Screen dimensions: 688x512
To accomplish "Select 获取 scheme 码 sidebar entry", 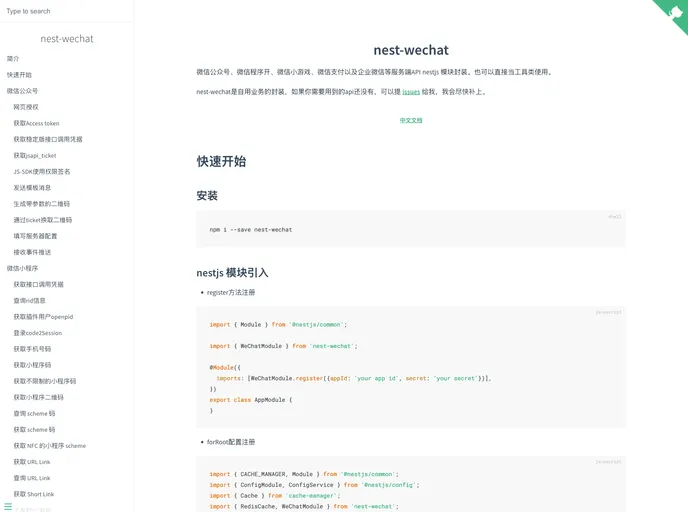I will pyautogui.click(x=34, y=430).
